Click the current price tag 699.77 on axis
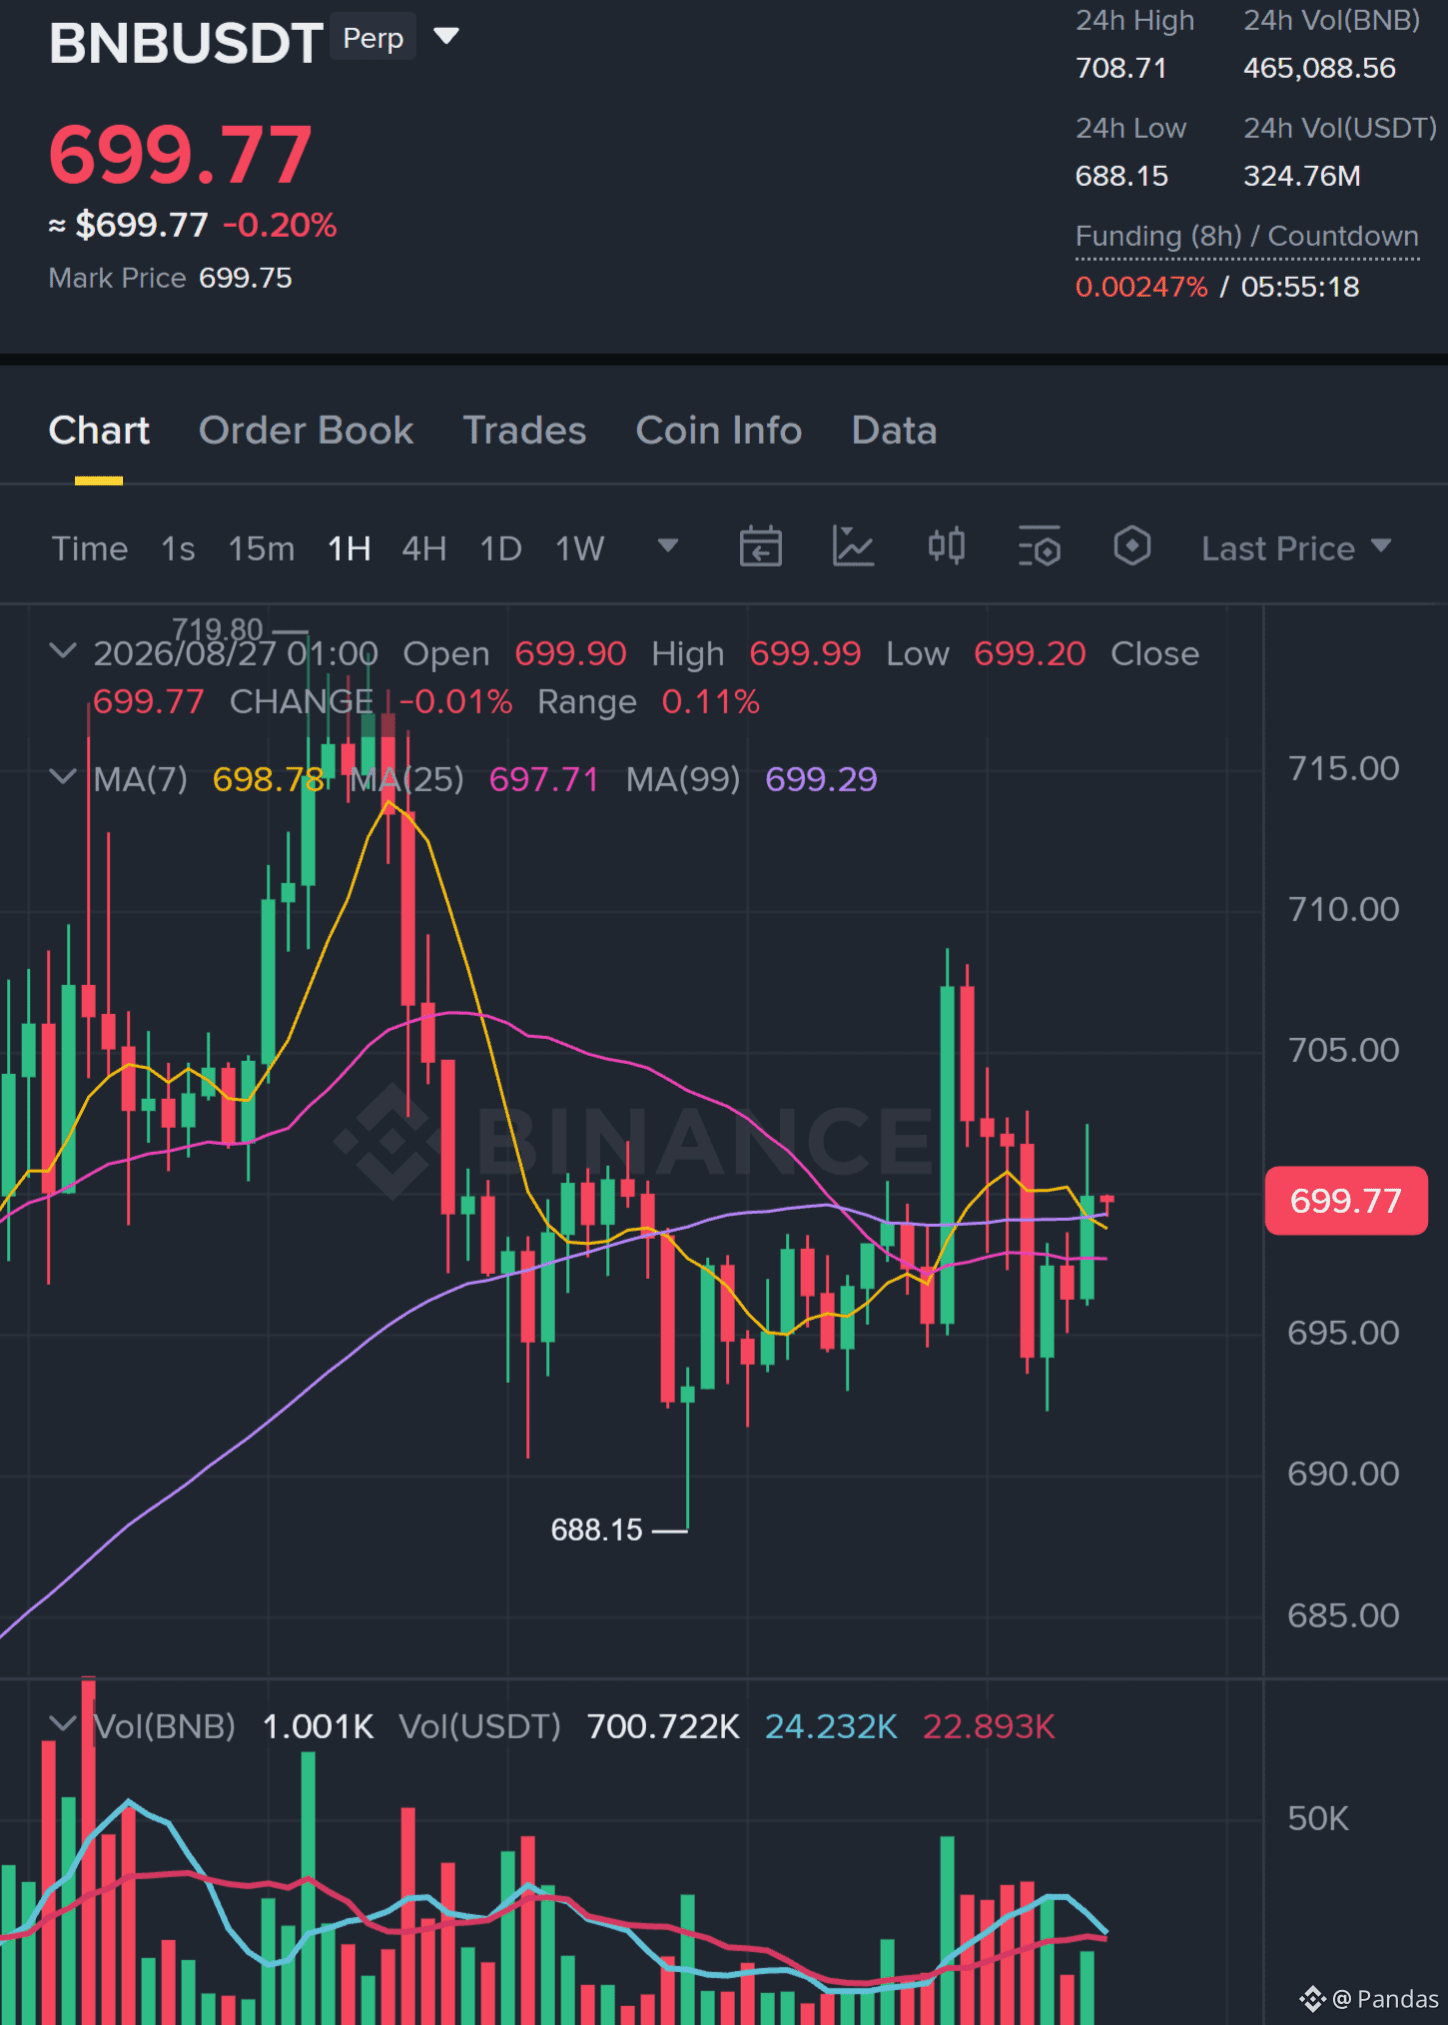Image resolution: width=1448 pixels, height=2025 pixels. coord(1346,1200)
